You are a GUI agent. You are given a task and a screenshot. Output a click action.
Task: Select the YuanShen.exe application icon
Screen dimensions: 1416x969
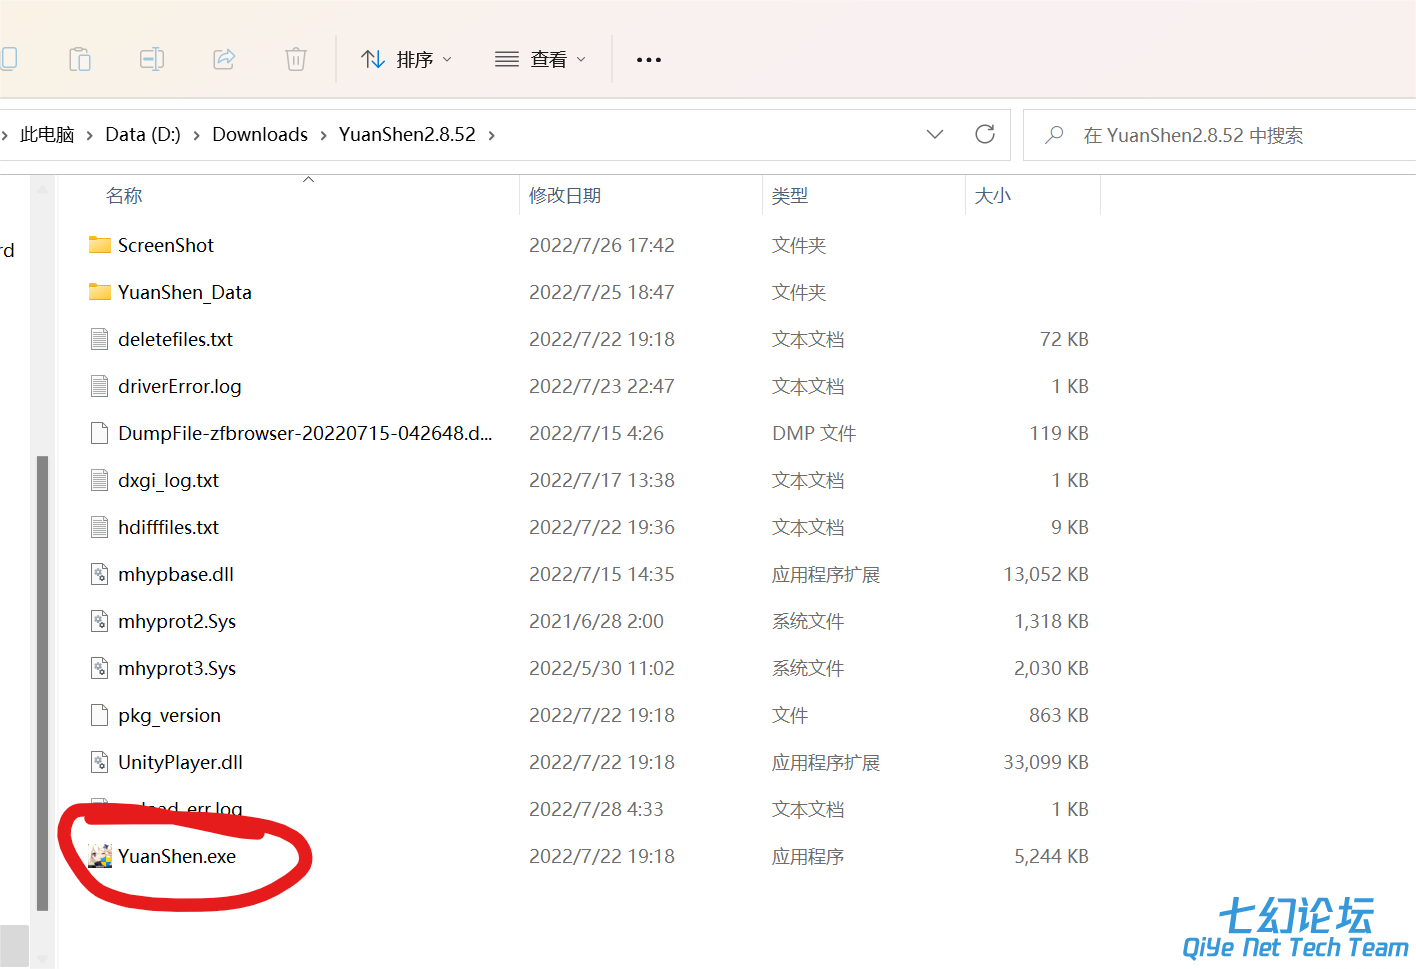pyautogui.click(x=100, y=856)
